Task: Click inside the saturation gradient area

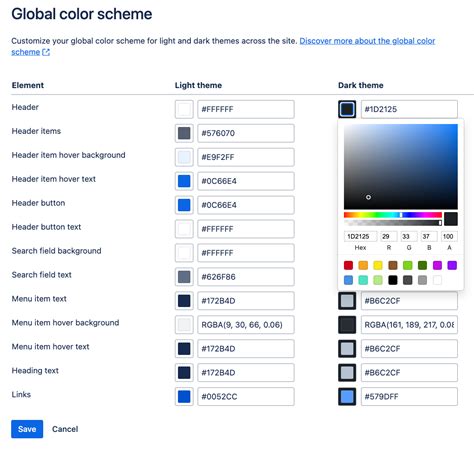Action: pos(401,167)
